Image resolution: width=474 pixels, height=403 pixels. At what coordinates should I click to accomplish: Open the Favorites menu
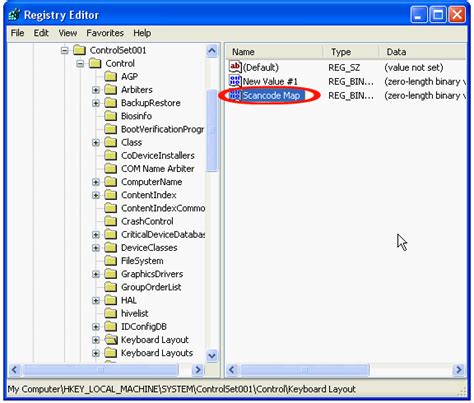pyautogui.click(x=105, y=33)
